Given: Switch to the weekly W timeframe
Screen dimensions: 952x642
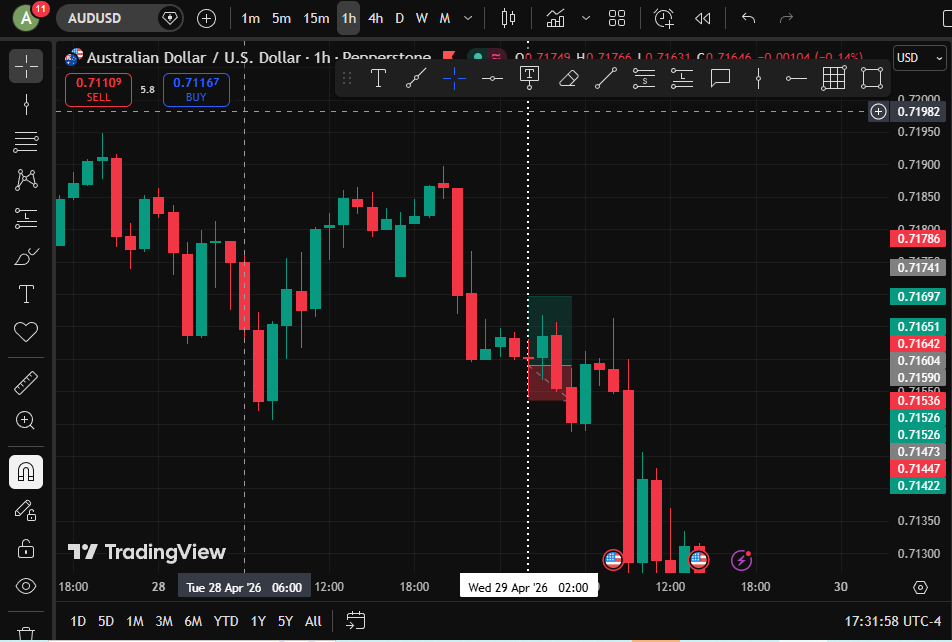Looking at the screenshot, I should pos(422,18).
